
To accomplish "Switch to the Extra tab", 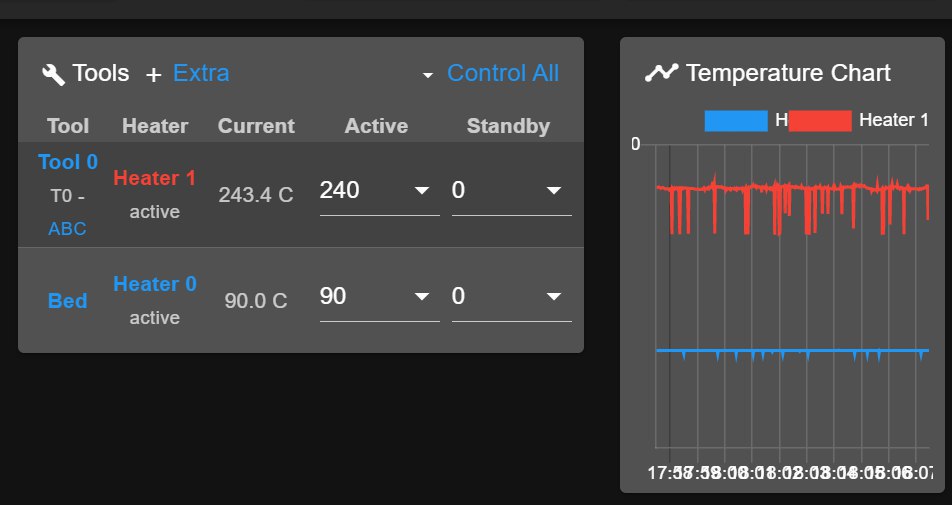I will tap(201, 73).
